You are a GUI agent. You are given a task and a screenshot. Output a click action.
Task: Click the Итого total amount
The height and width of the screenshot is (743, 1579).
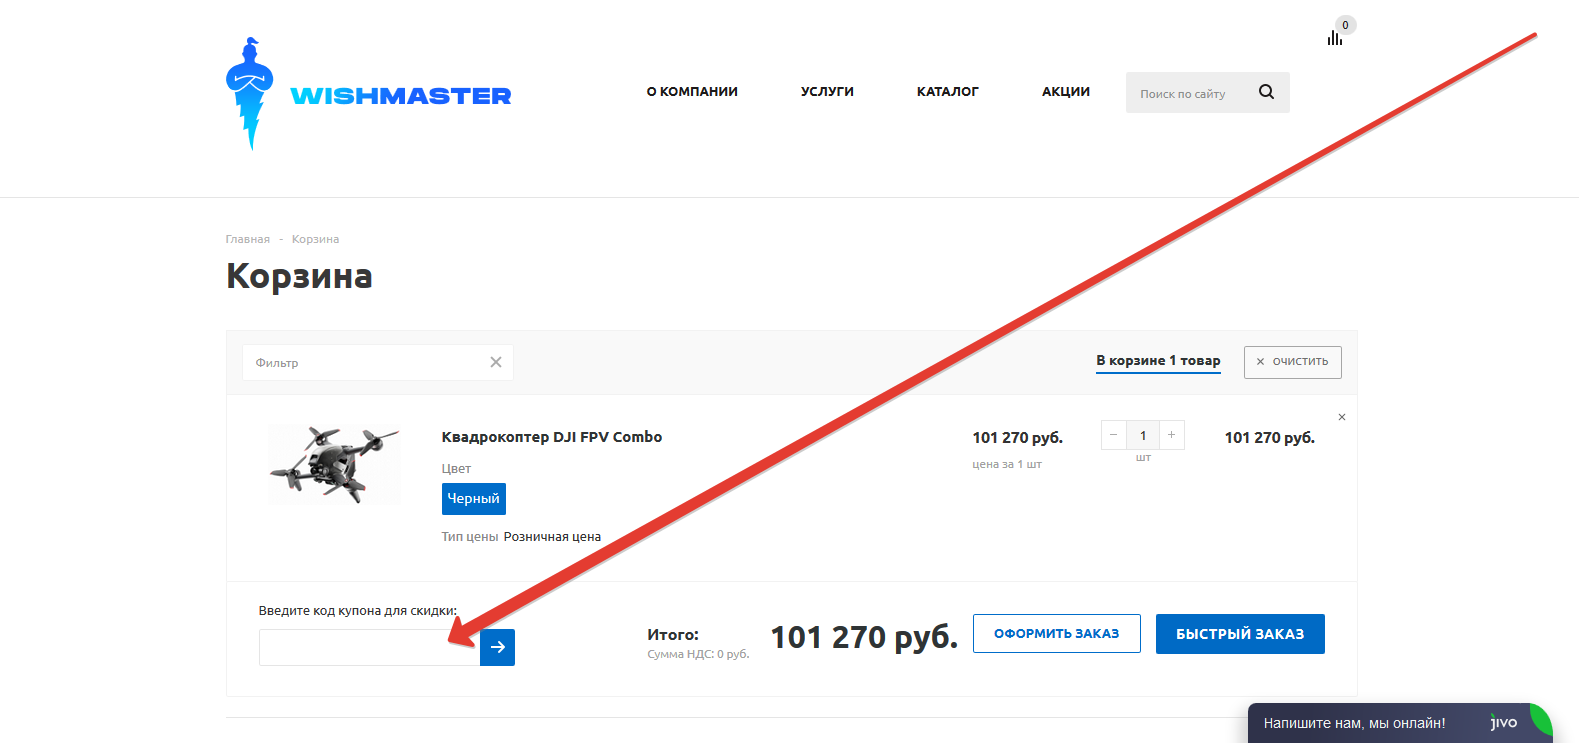pos(864,637)
